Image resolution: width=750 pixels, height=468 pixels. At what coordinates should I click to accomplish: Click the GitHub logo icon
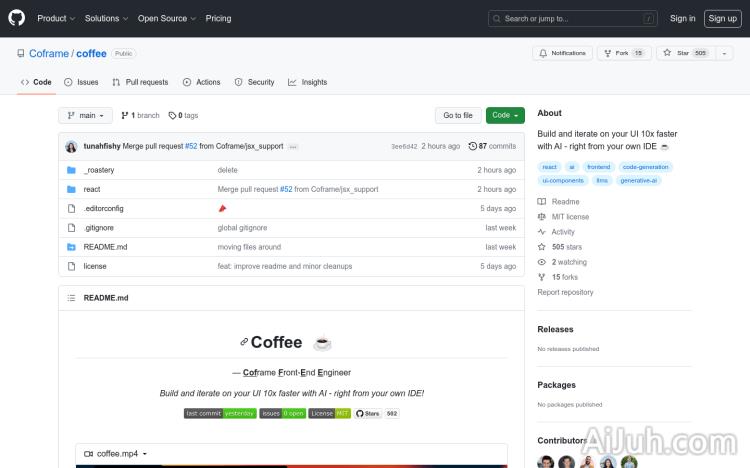(18, 18)
